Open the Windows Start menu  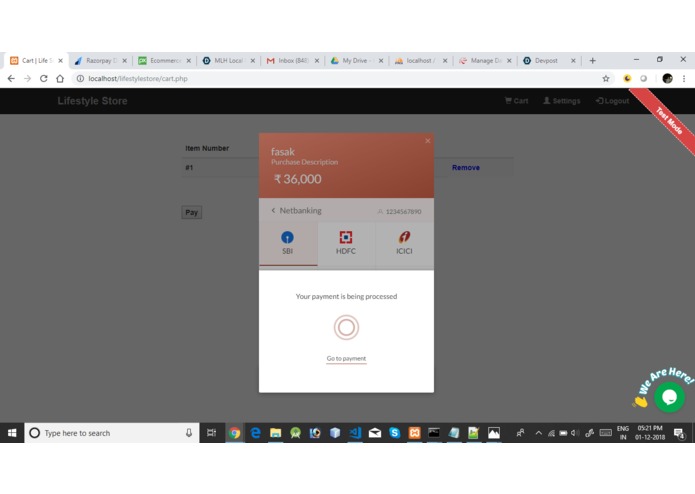[x=12, y=433]
